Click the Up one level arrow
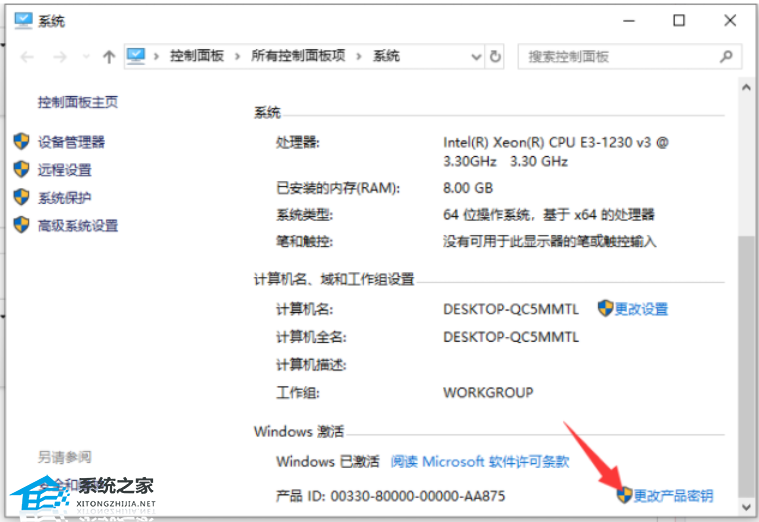Screen dimensions: 759x522 tap(109, 57)
